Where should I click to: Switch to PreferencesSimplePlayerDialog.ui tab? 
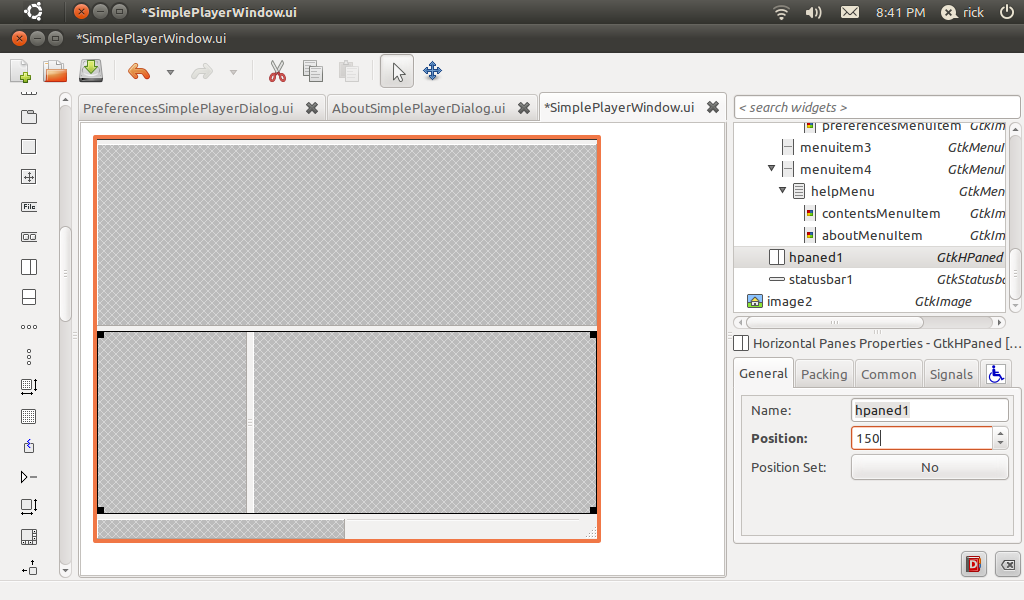coord(188,108)
